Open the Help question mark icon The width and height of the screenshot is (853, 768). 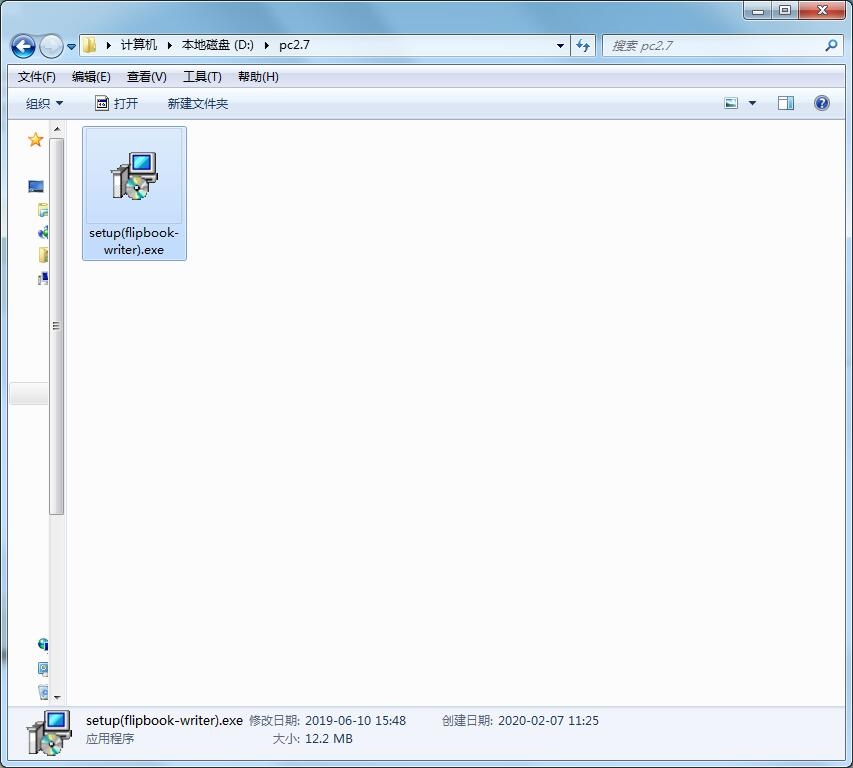pyautogui.click(x=821, y=103)
